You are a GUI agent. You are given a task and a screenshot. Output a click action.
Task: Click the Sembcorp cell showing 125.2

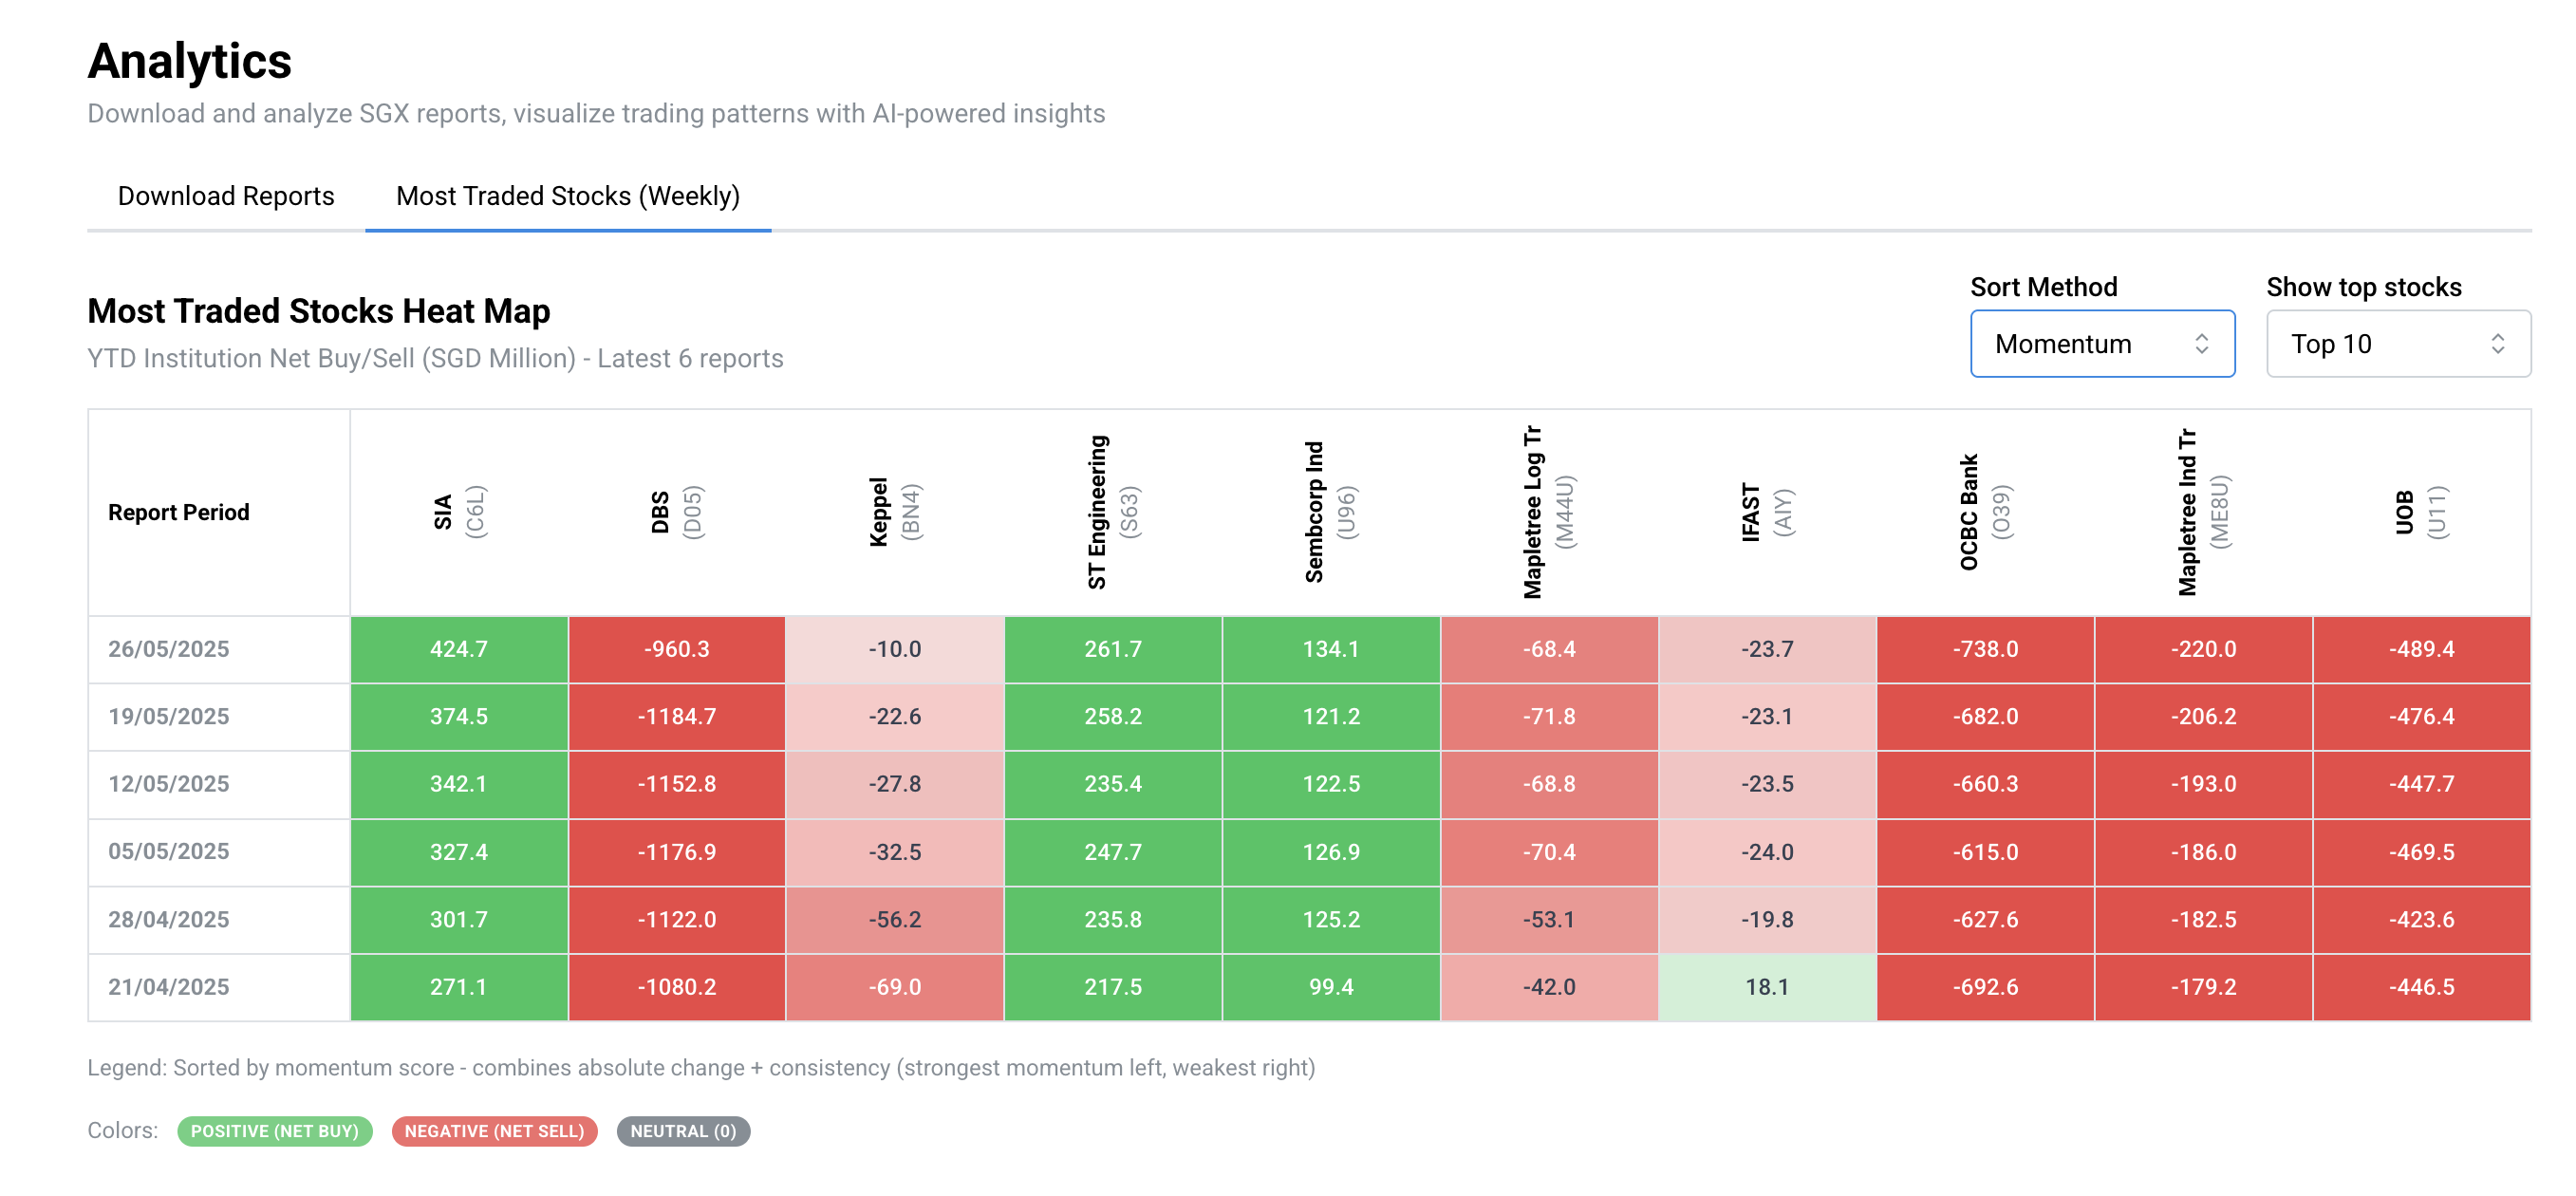pyautogui.click(x=1331, y=920)
